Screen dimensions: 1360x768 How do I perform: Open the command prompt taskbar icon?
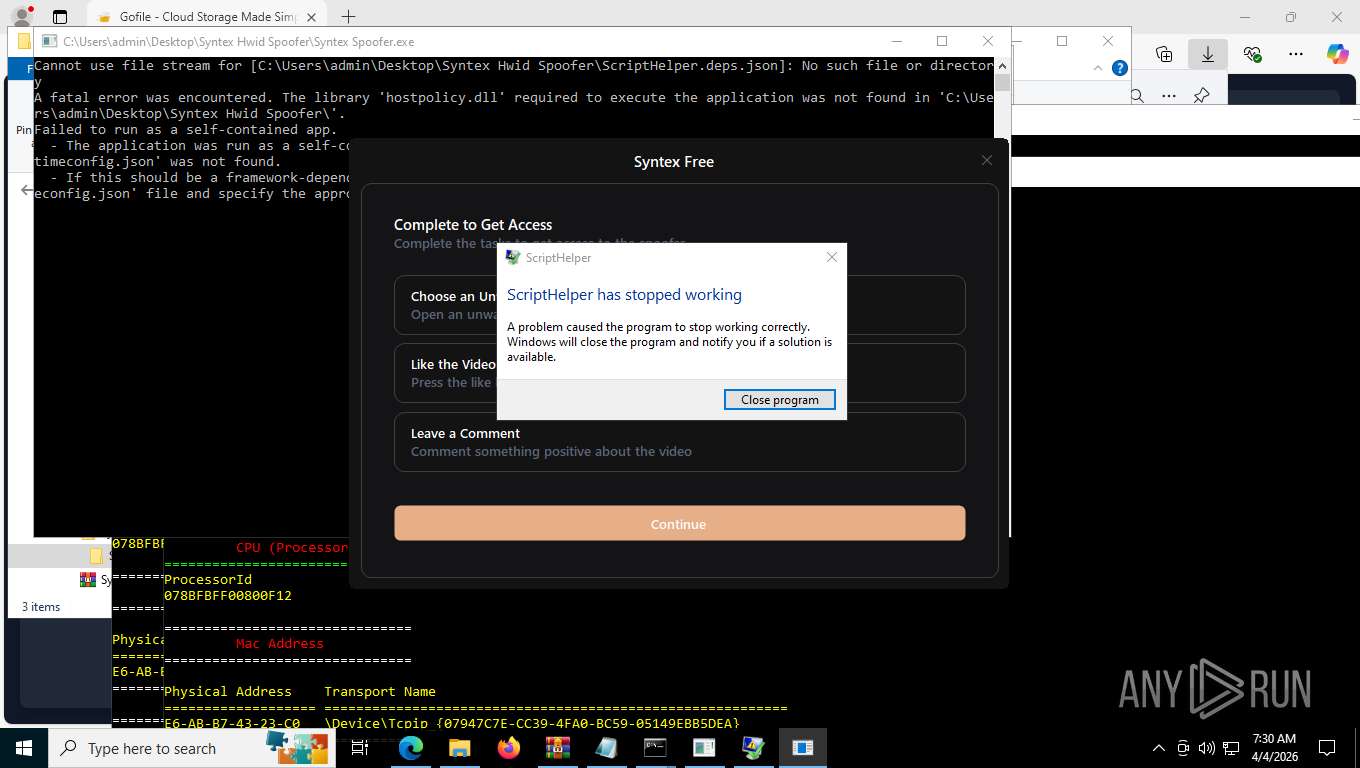tap(655, 748)
